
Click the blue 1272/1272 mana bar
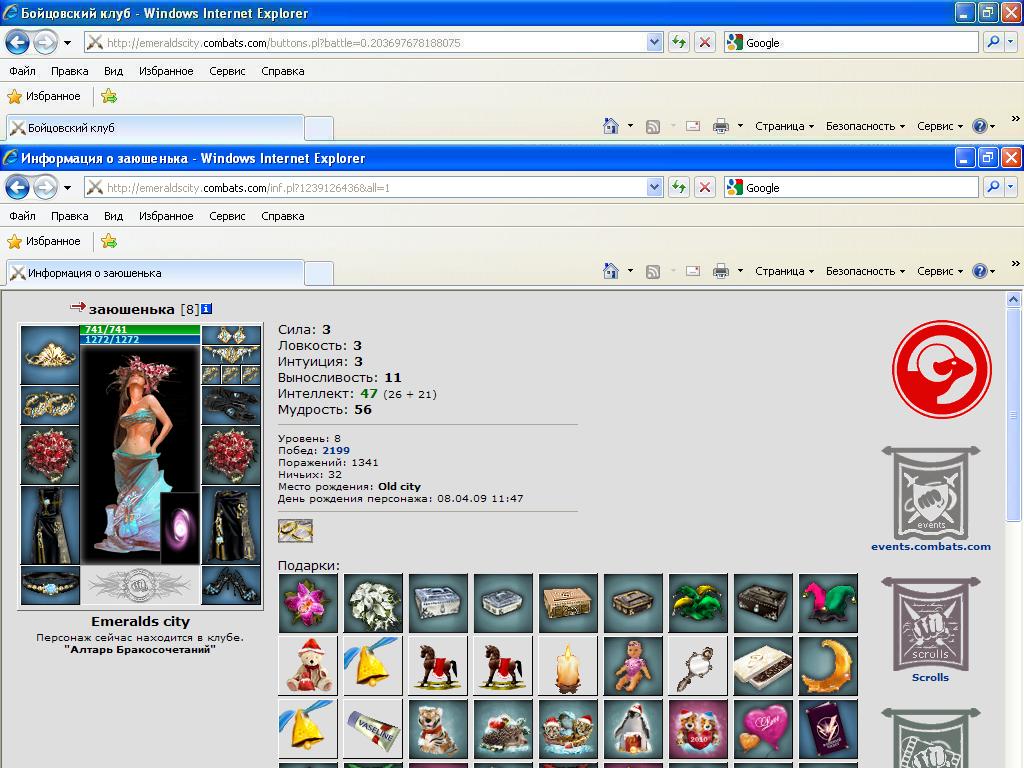tap(140, 340)
